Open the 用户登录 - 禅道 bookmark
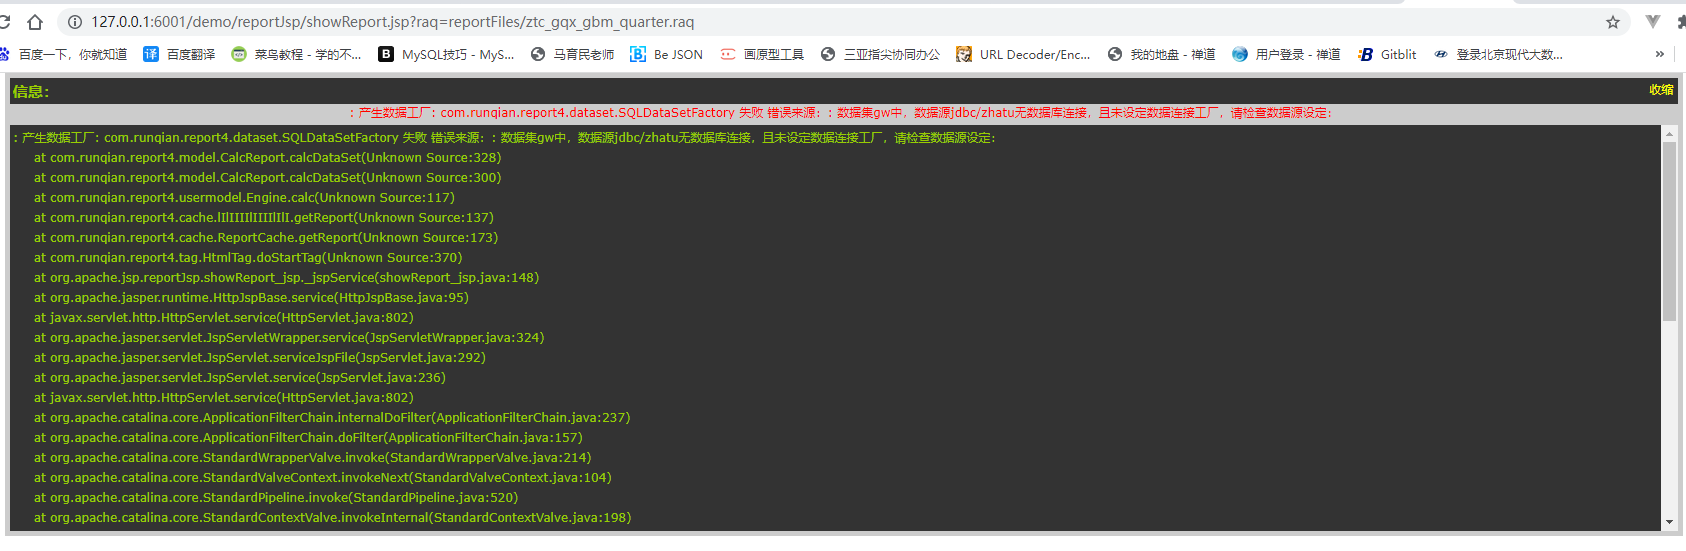Screen dimensions: 1686x551 (1286, 55)
